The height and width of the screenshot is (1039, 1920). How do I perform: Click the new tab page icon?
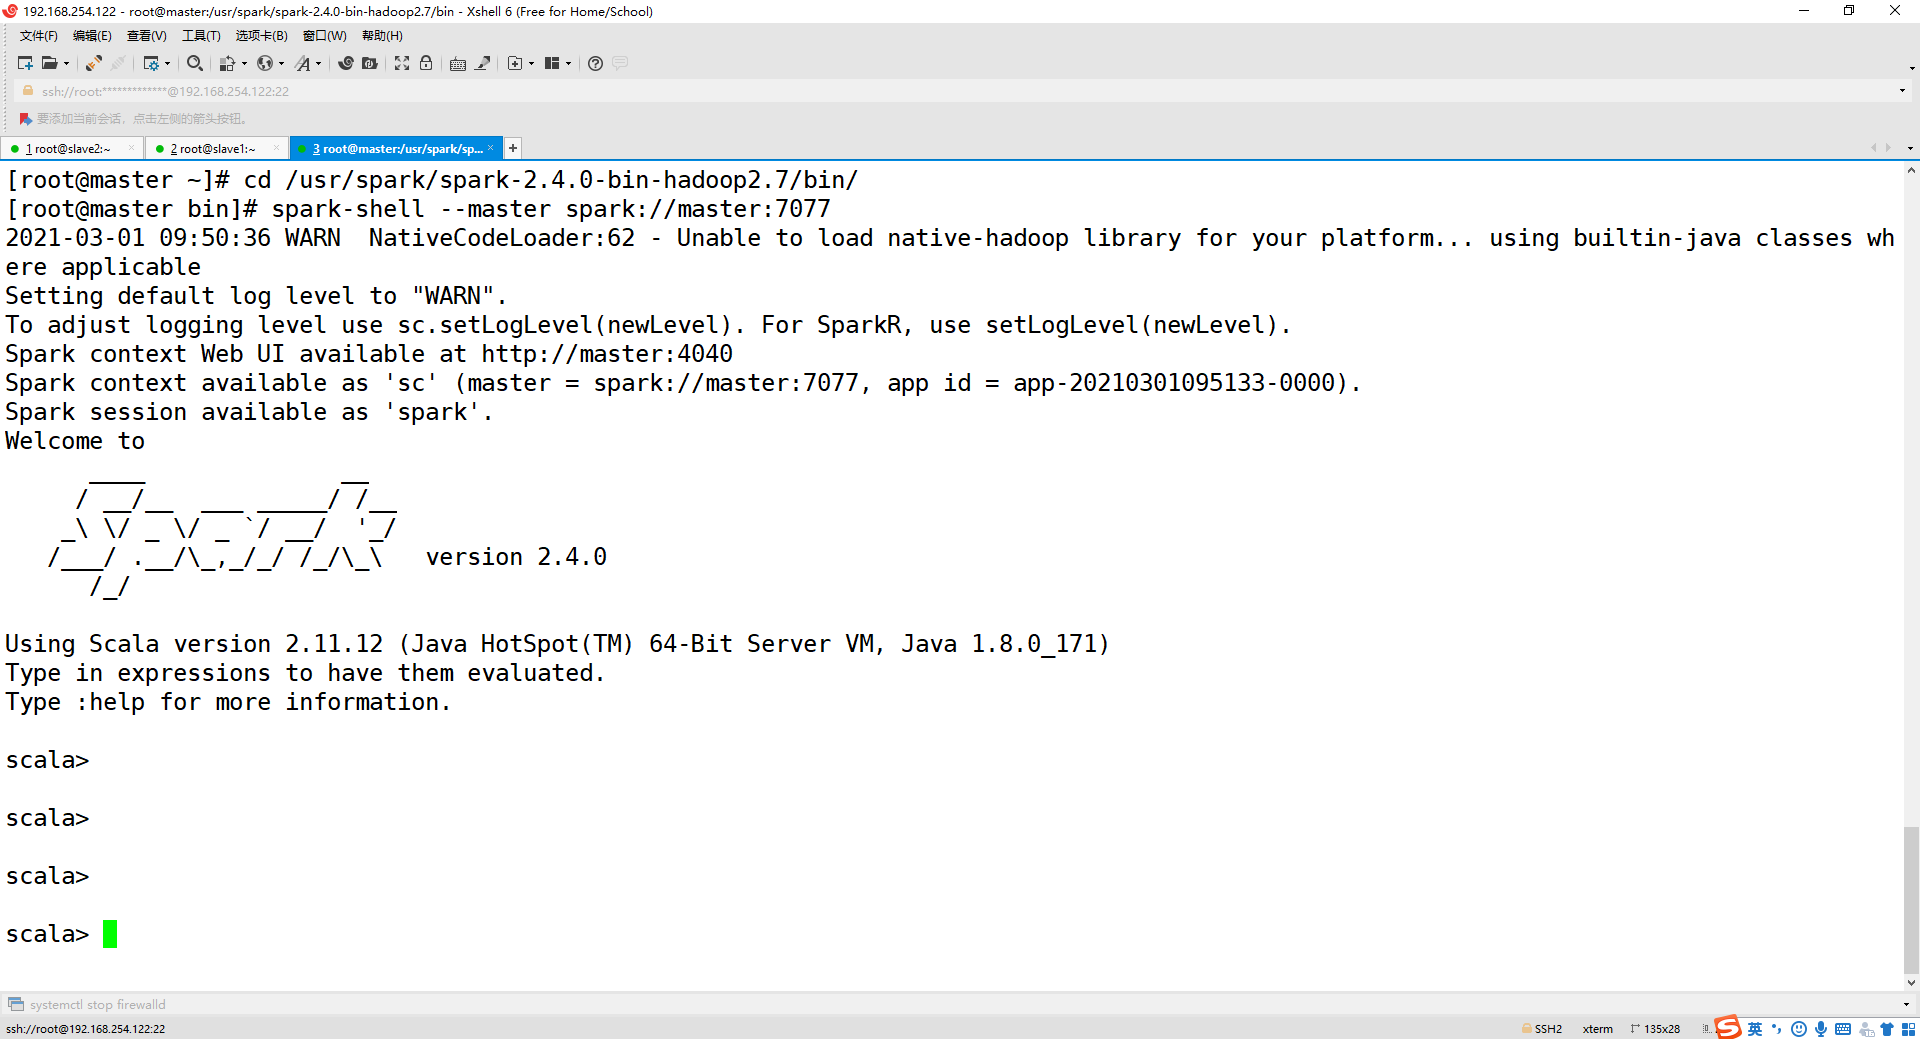(515, 63)
